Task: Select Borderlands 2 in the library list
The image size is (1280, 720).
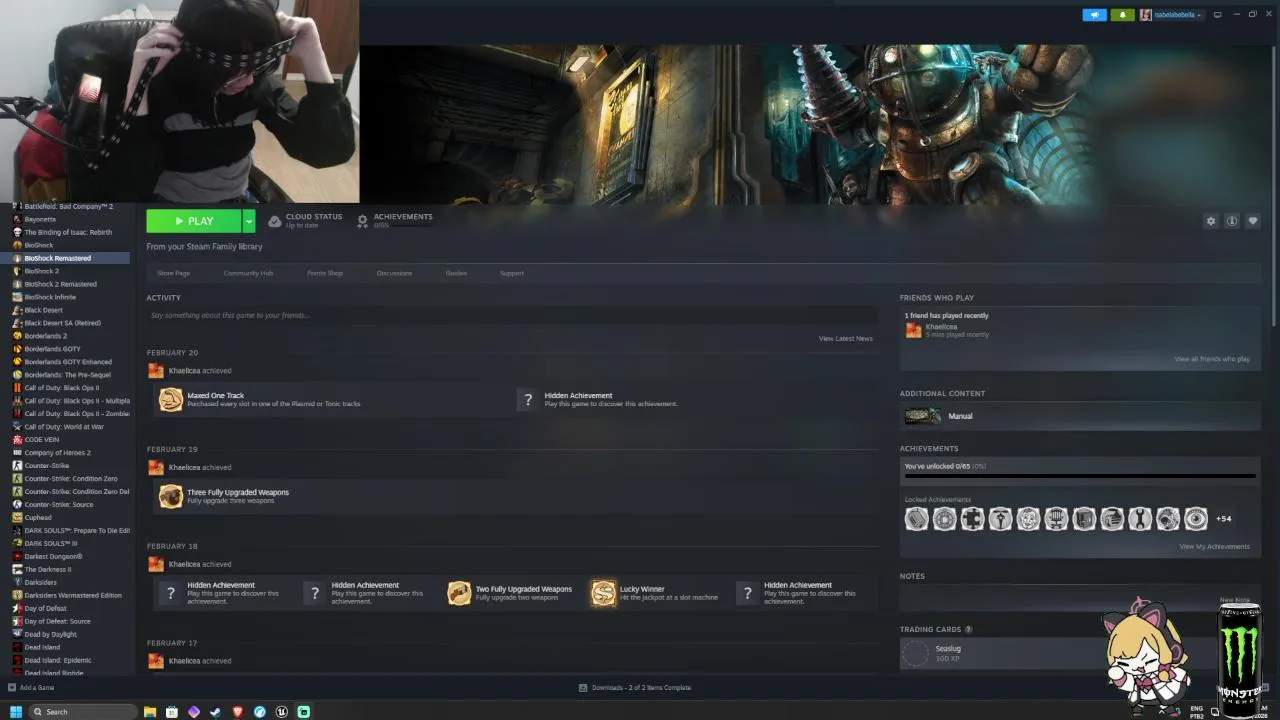Action: 46,336
